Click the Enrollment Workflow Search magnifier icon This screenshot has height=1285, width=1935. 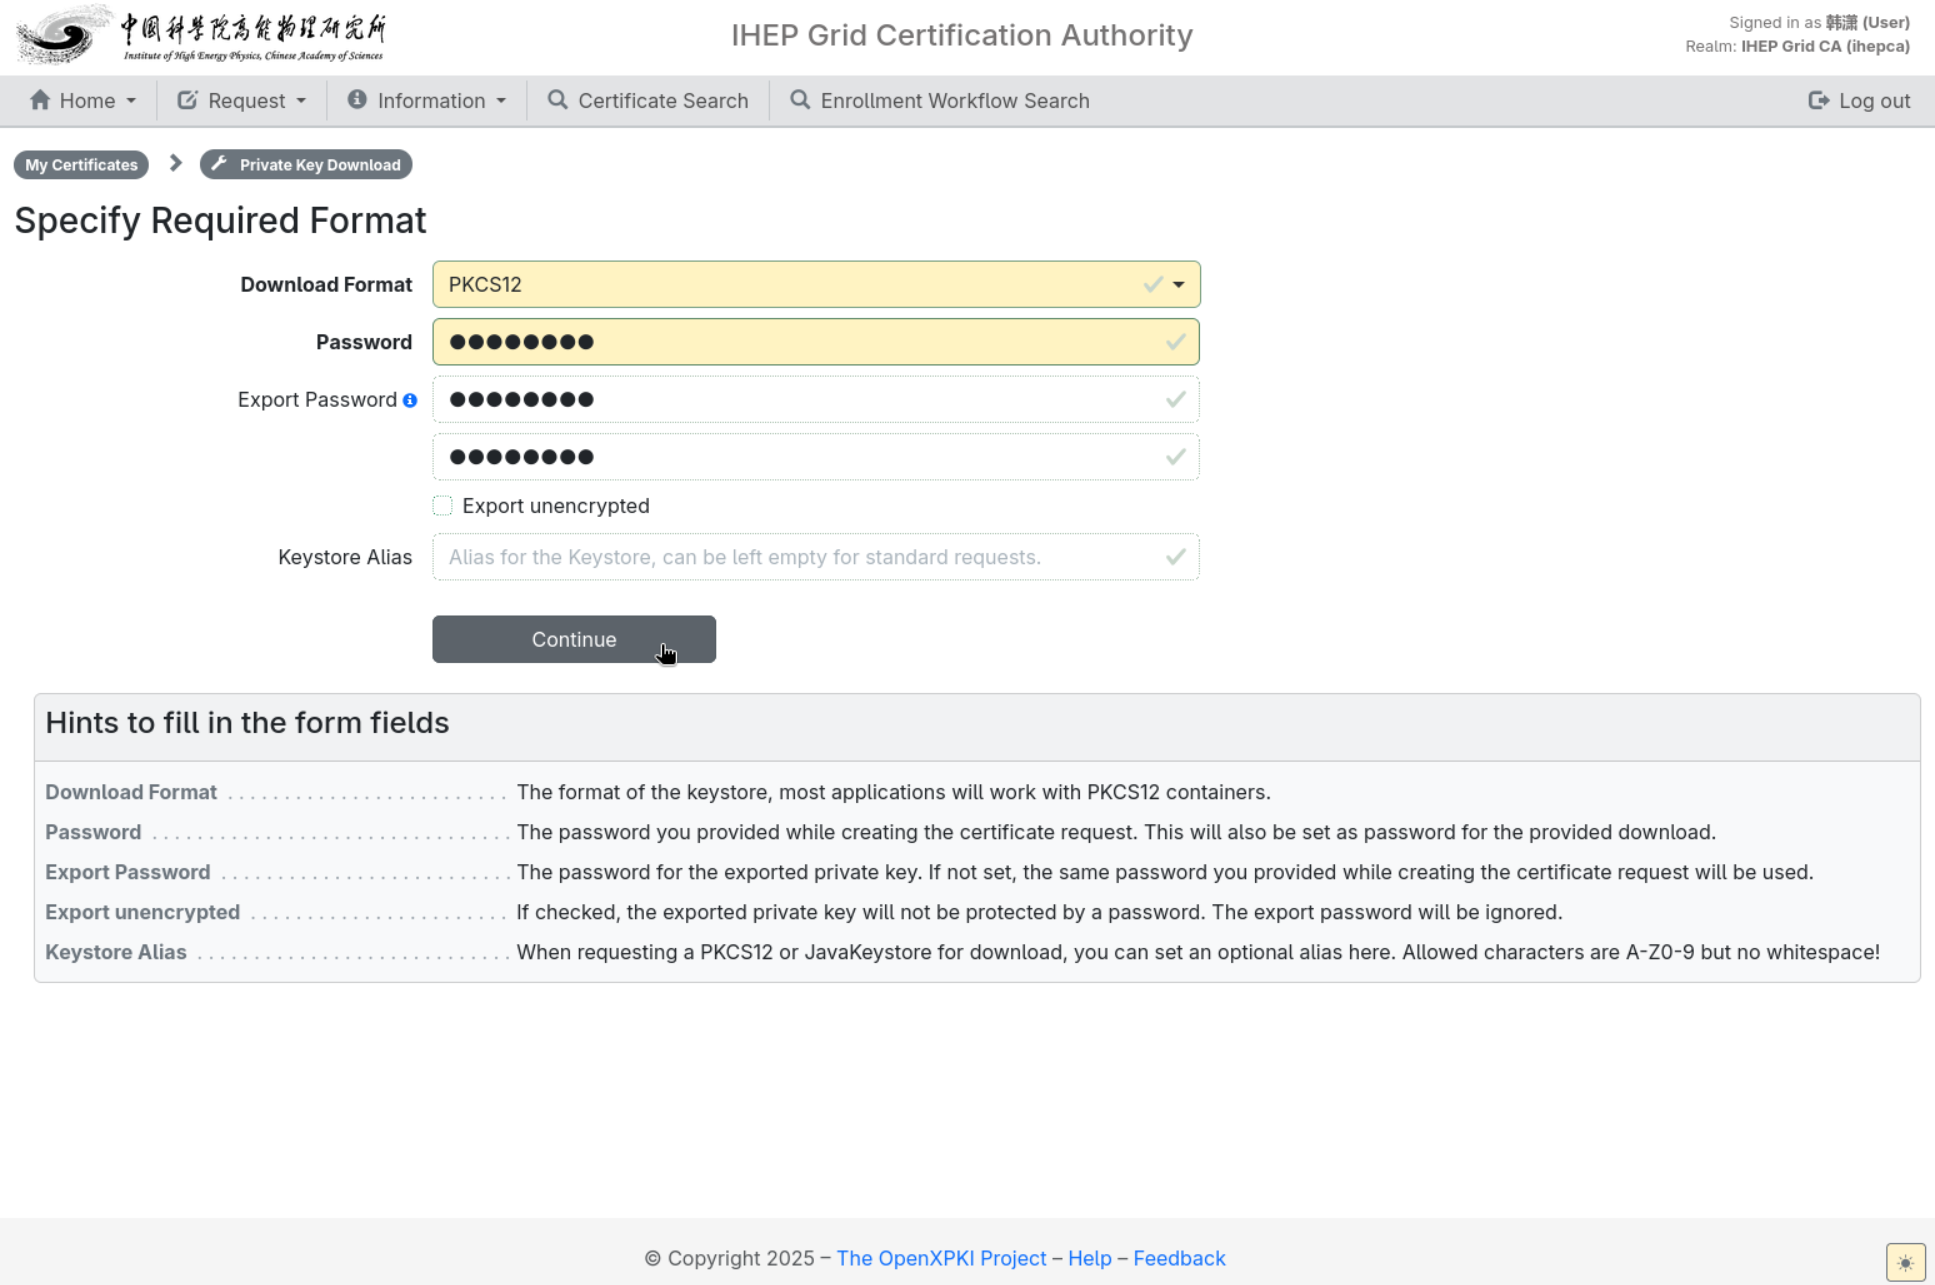pyautogui.click(x=800, y=100)
